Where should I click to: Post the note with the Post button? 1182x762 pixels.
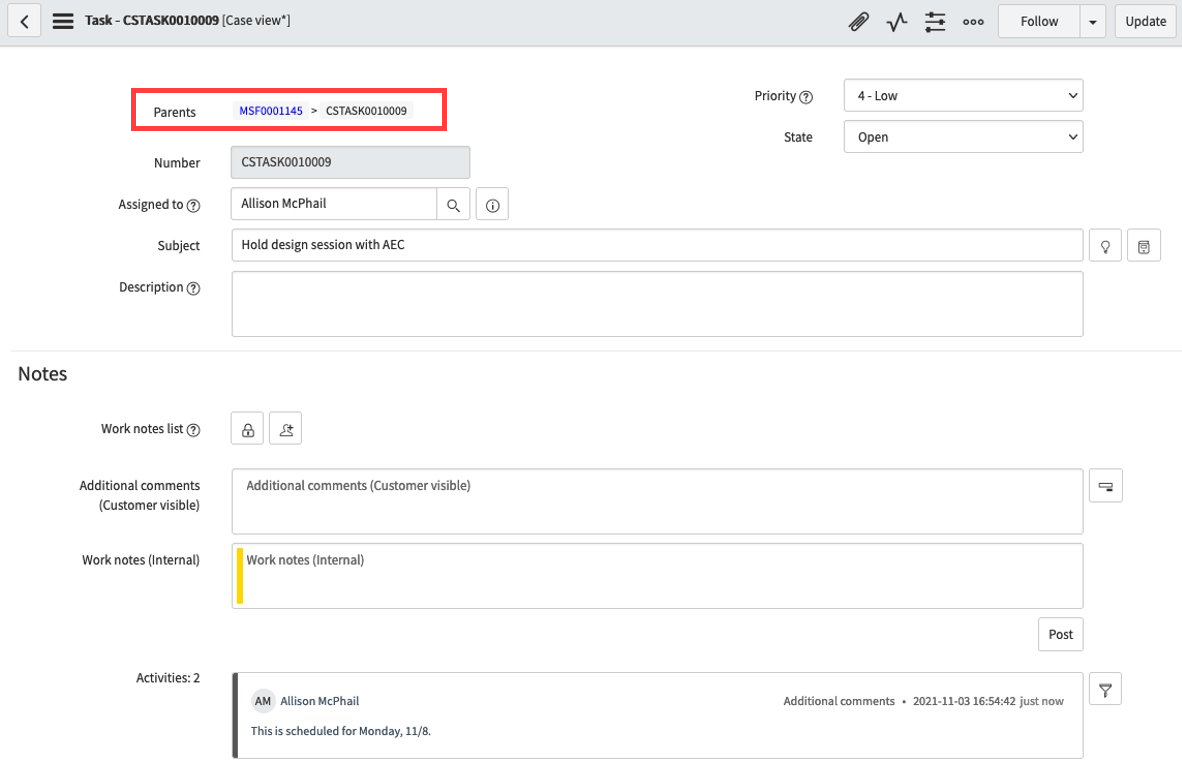(x=1060, y=635)
